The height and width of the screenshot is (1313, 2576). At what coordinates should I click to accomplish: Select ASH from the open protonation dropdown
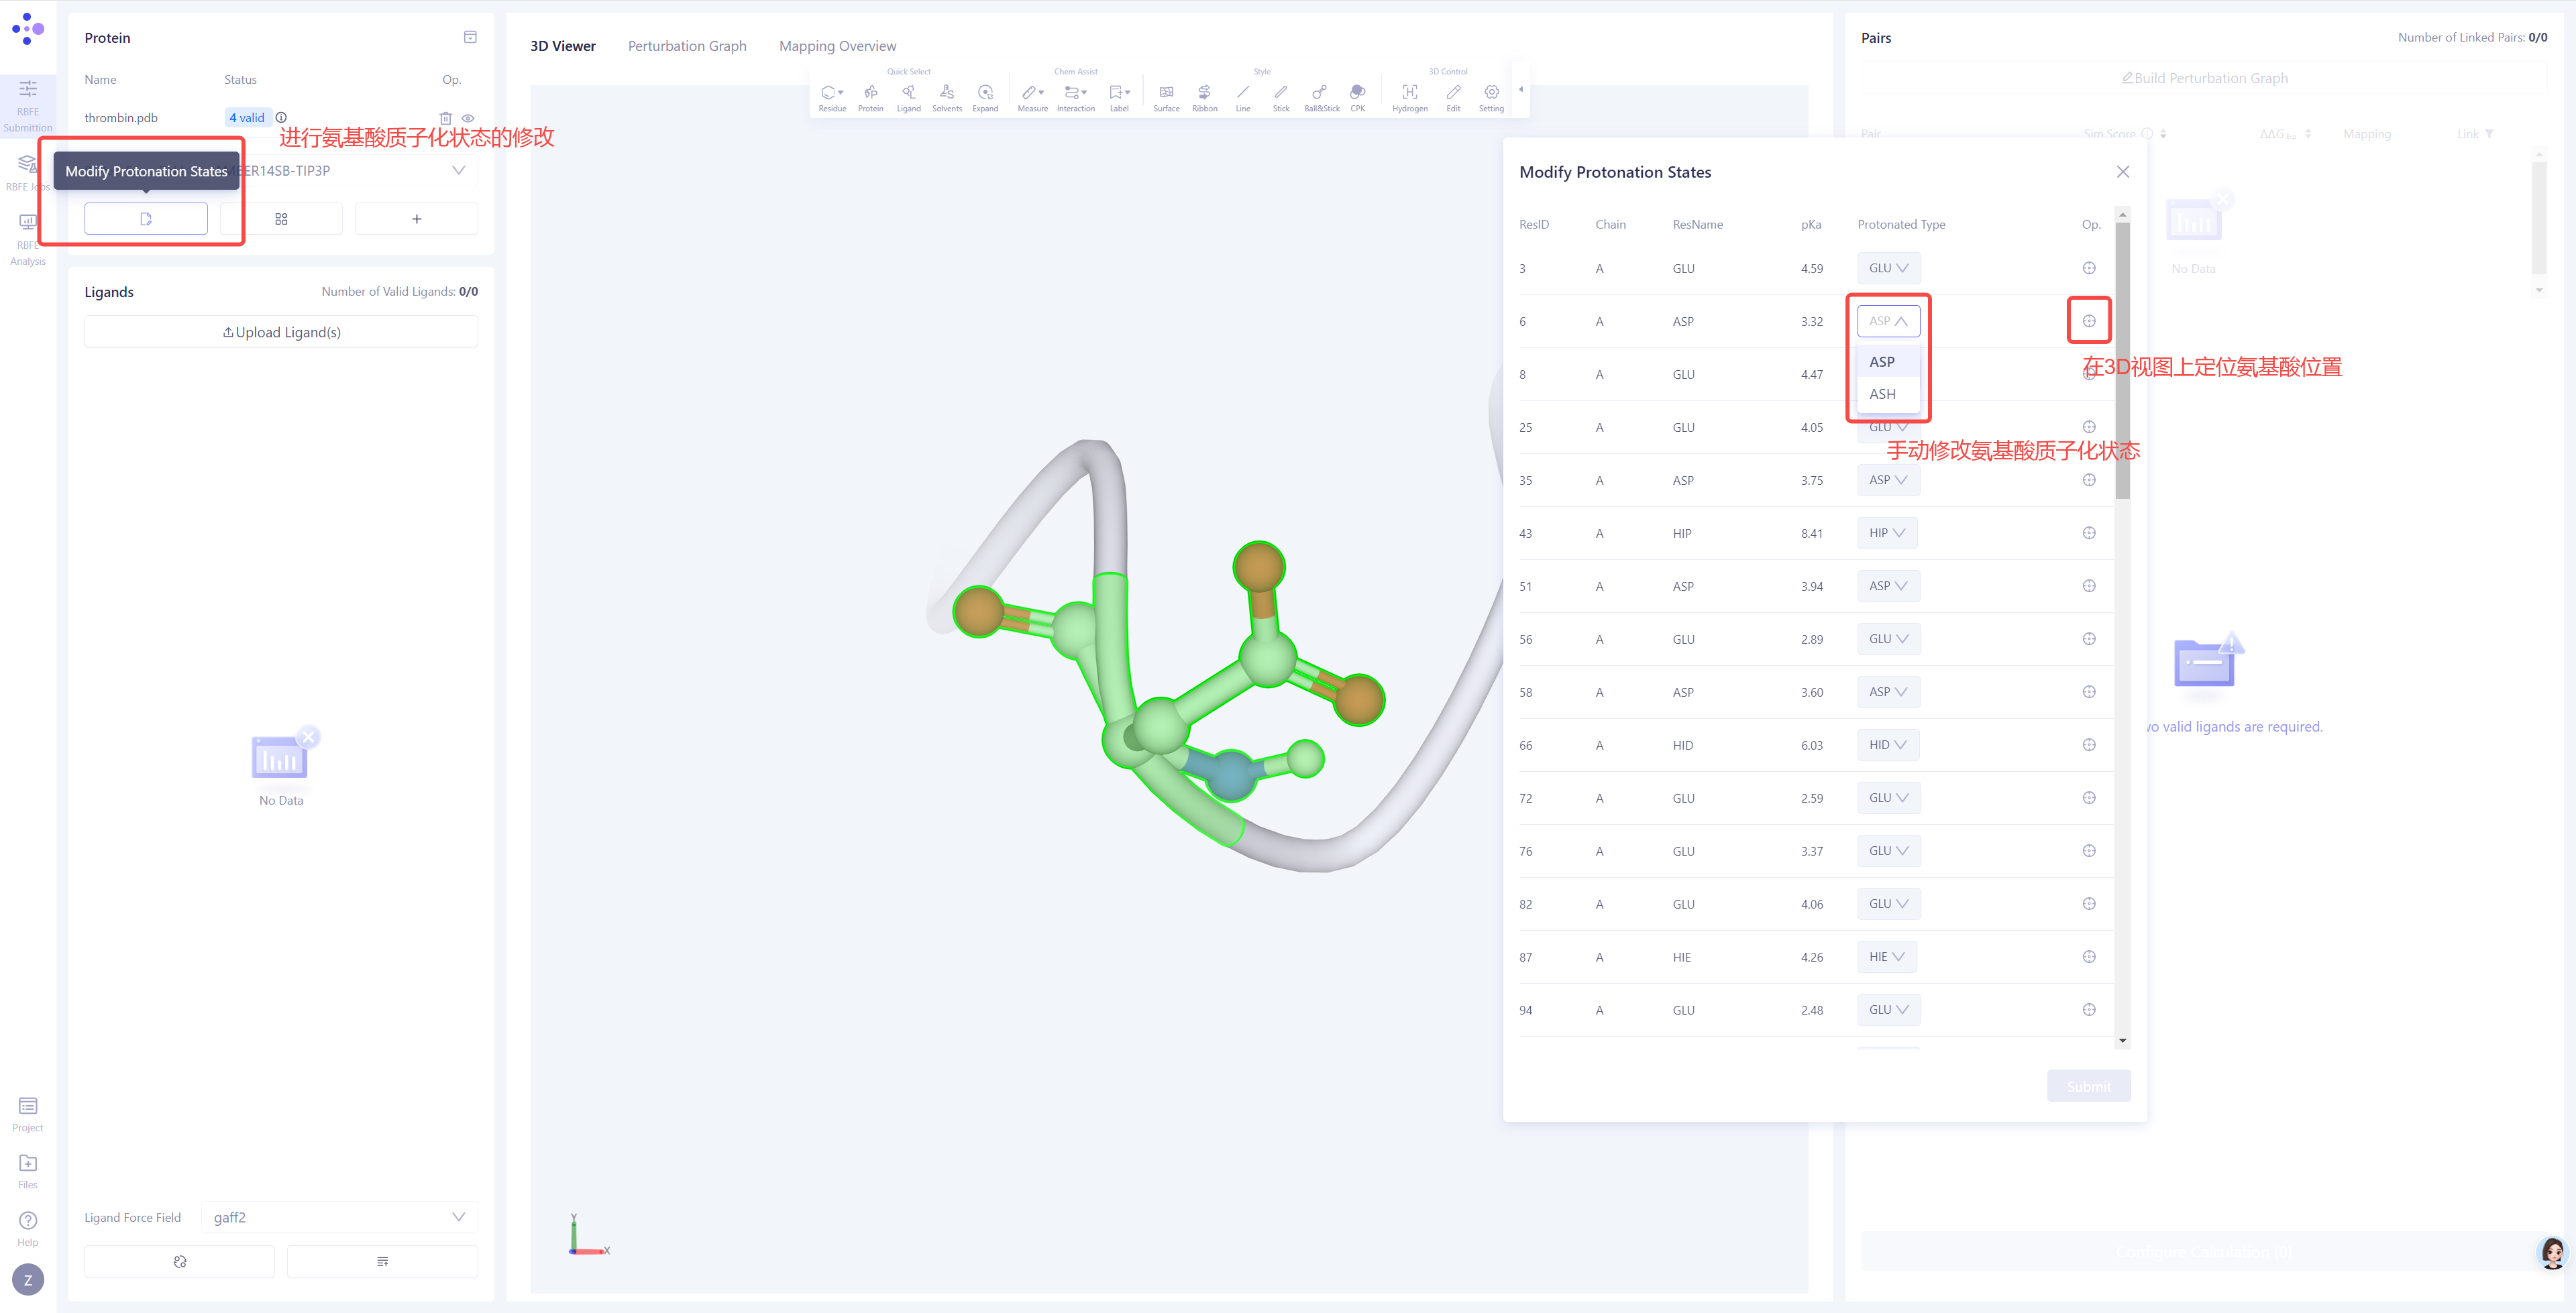(x=1883, y=394)
